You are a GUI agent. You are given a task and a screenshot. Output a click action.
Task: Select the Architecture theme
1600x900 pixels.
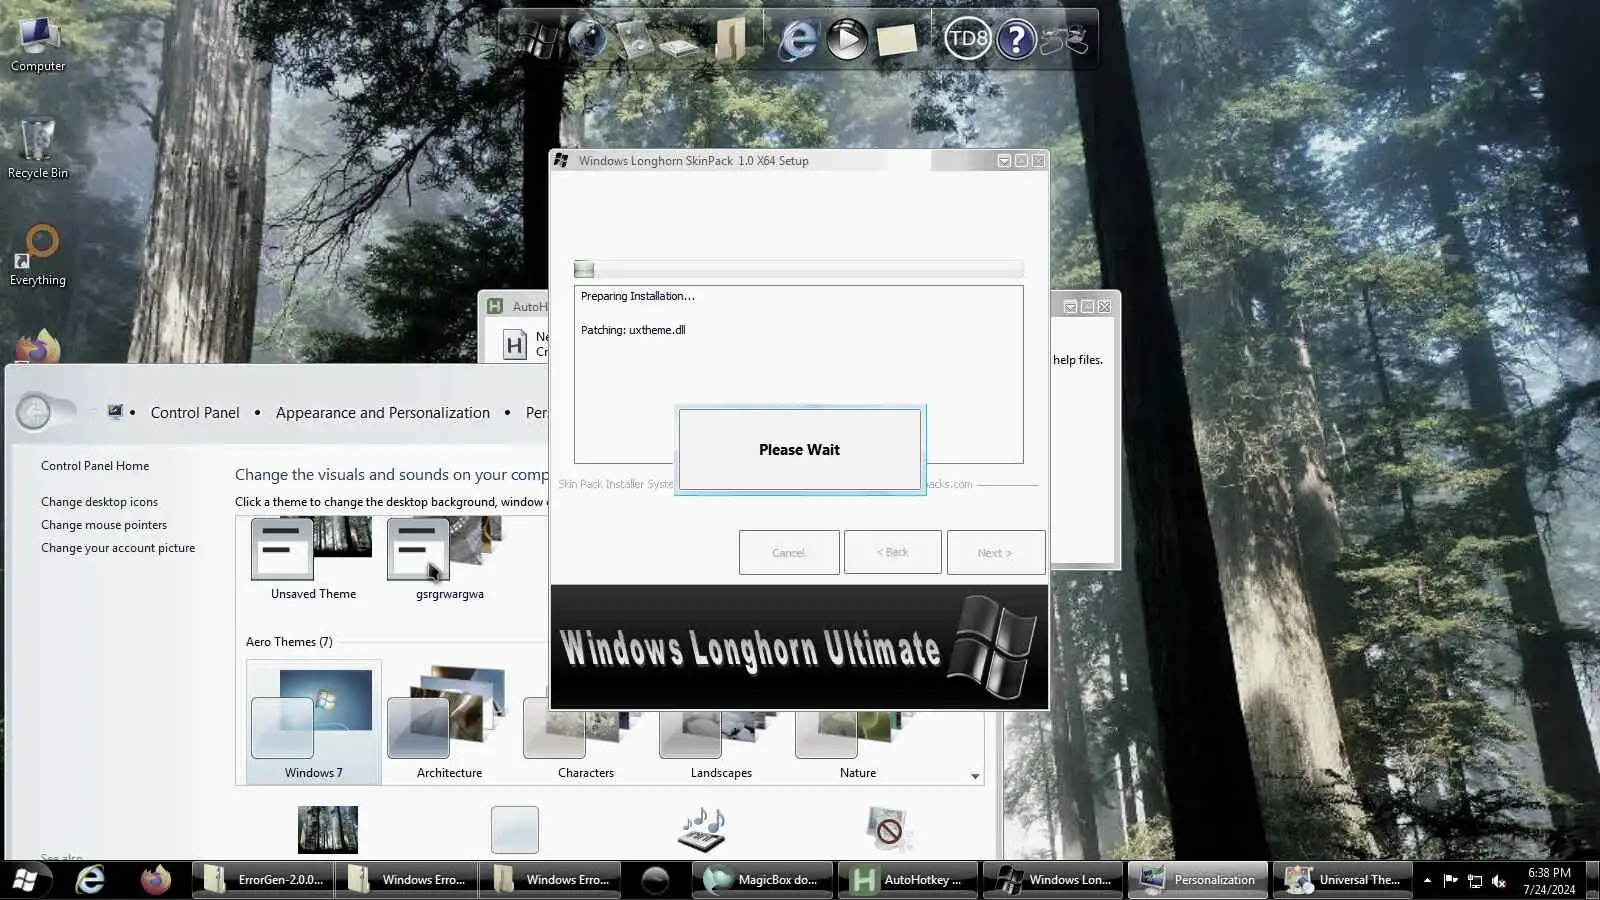click(449, 722)
